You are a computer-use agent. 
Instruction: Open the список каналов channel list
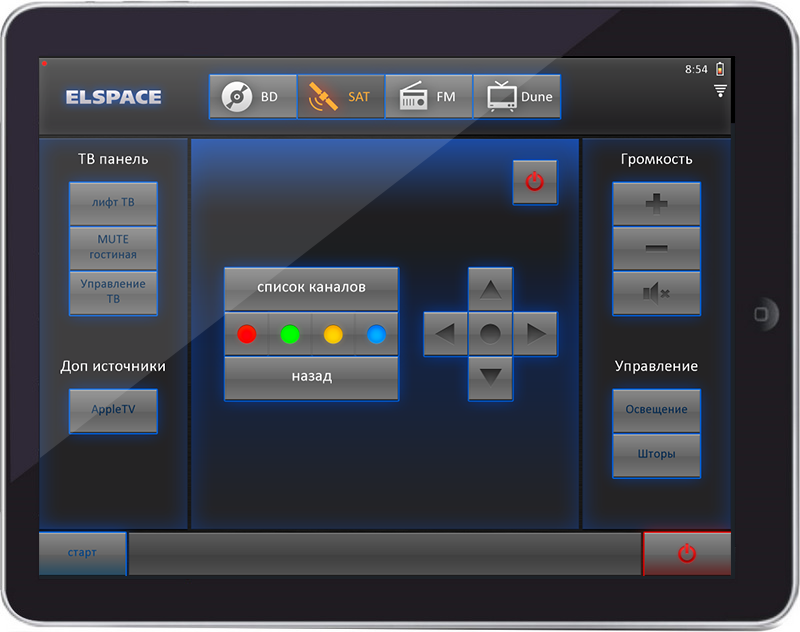click(x=311, y=288)
